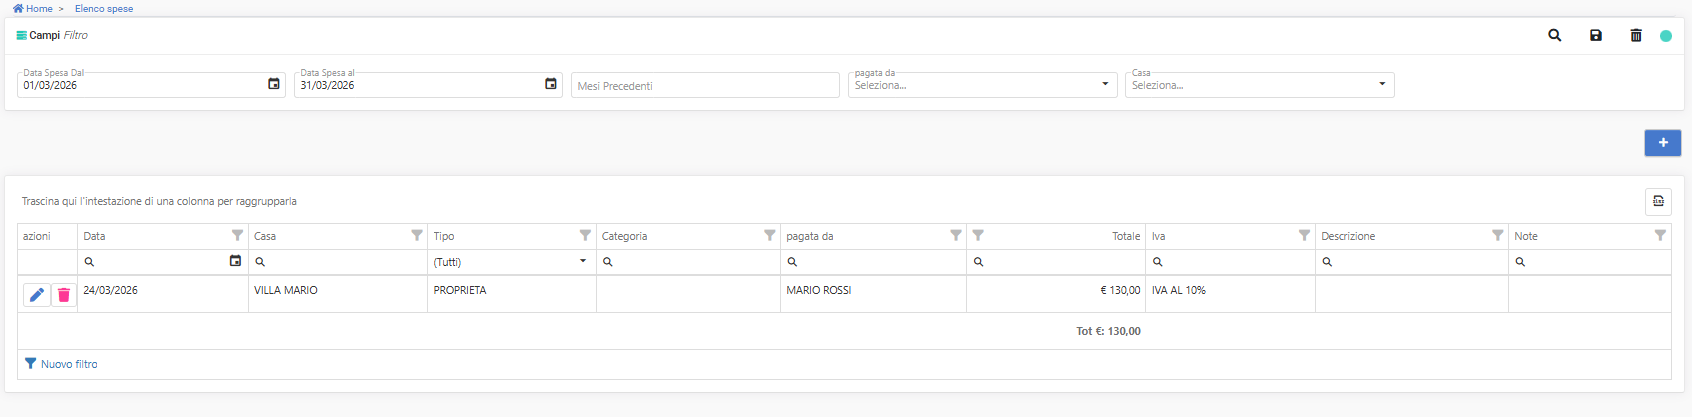Toggle the Campi Filtro panel header
This screenshot has height=417, width=1692.
[x=52, y=35]
